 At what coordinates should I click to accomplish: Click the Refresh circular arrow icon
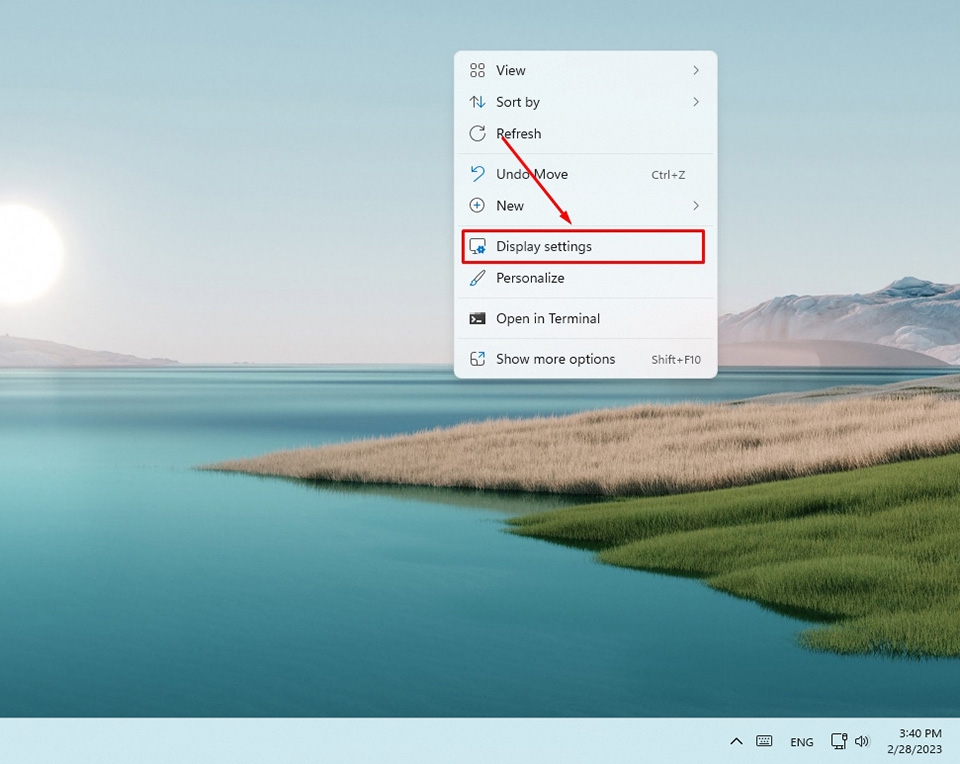click(x=478, y=133)
